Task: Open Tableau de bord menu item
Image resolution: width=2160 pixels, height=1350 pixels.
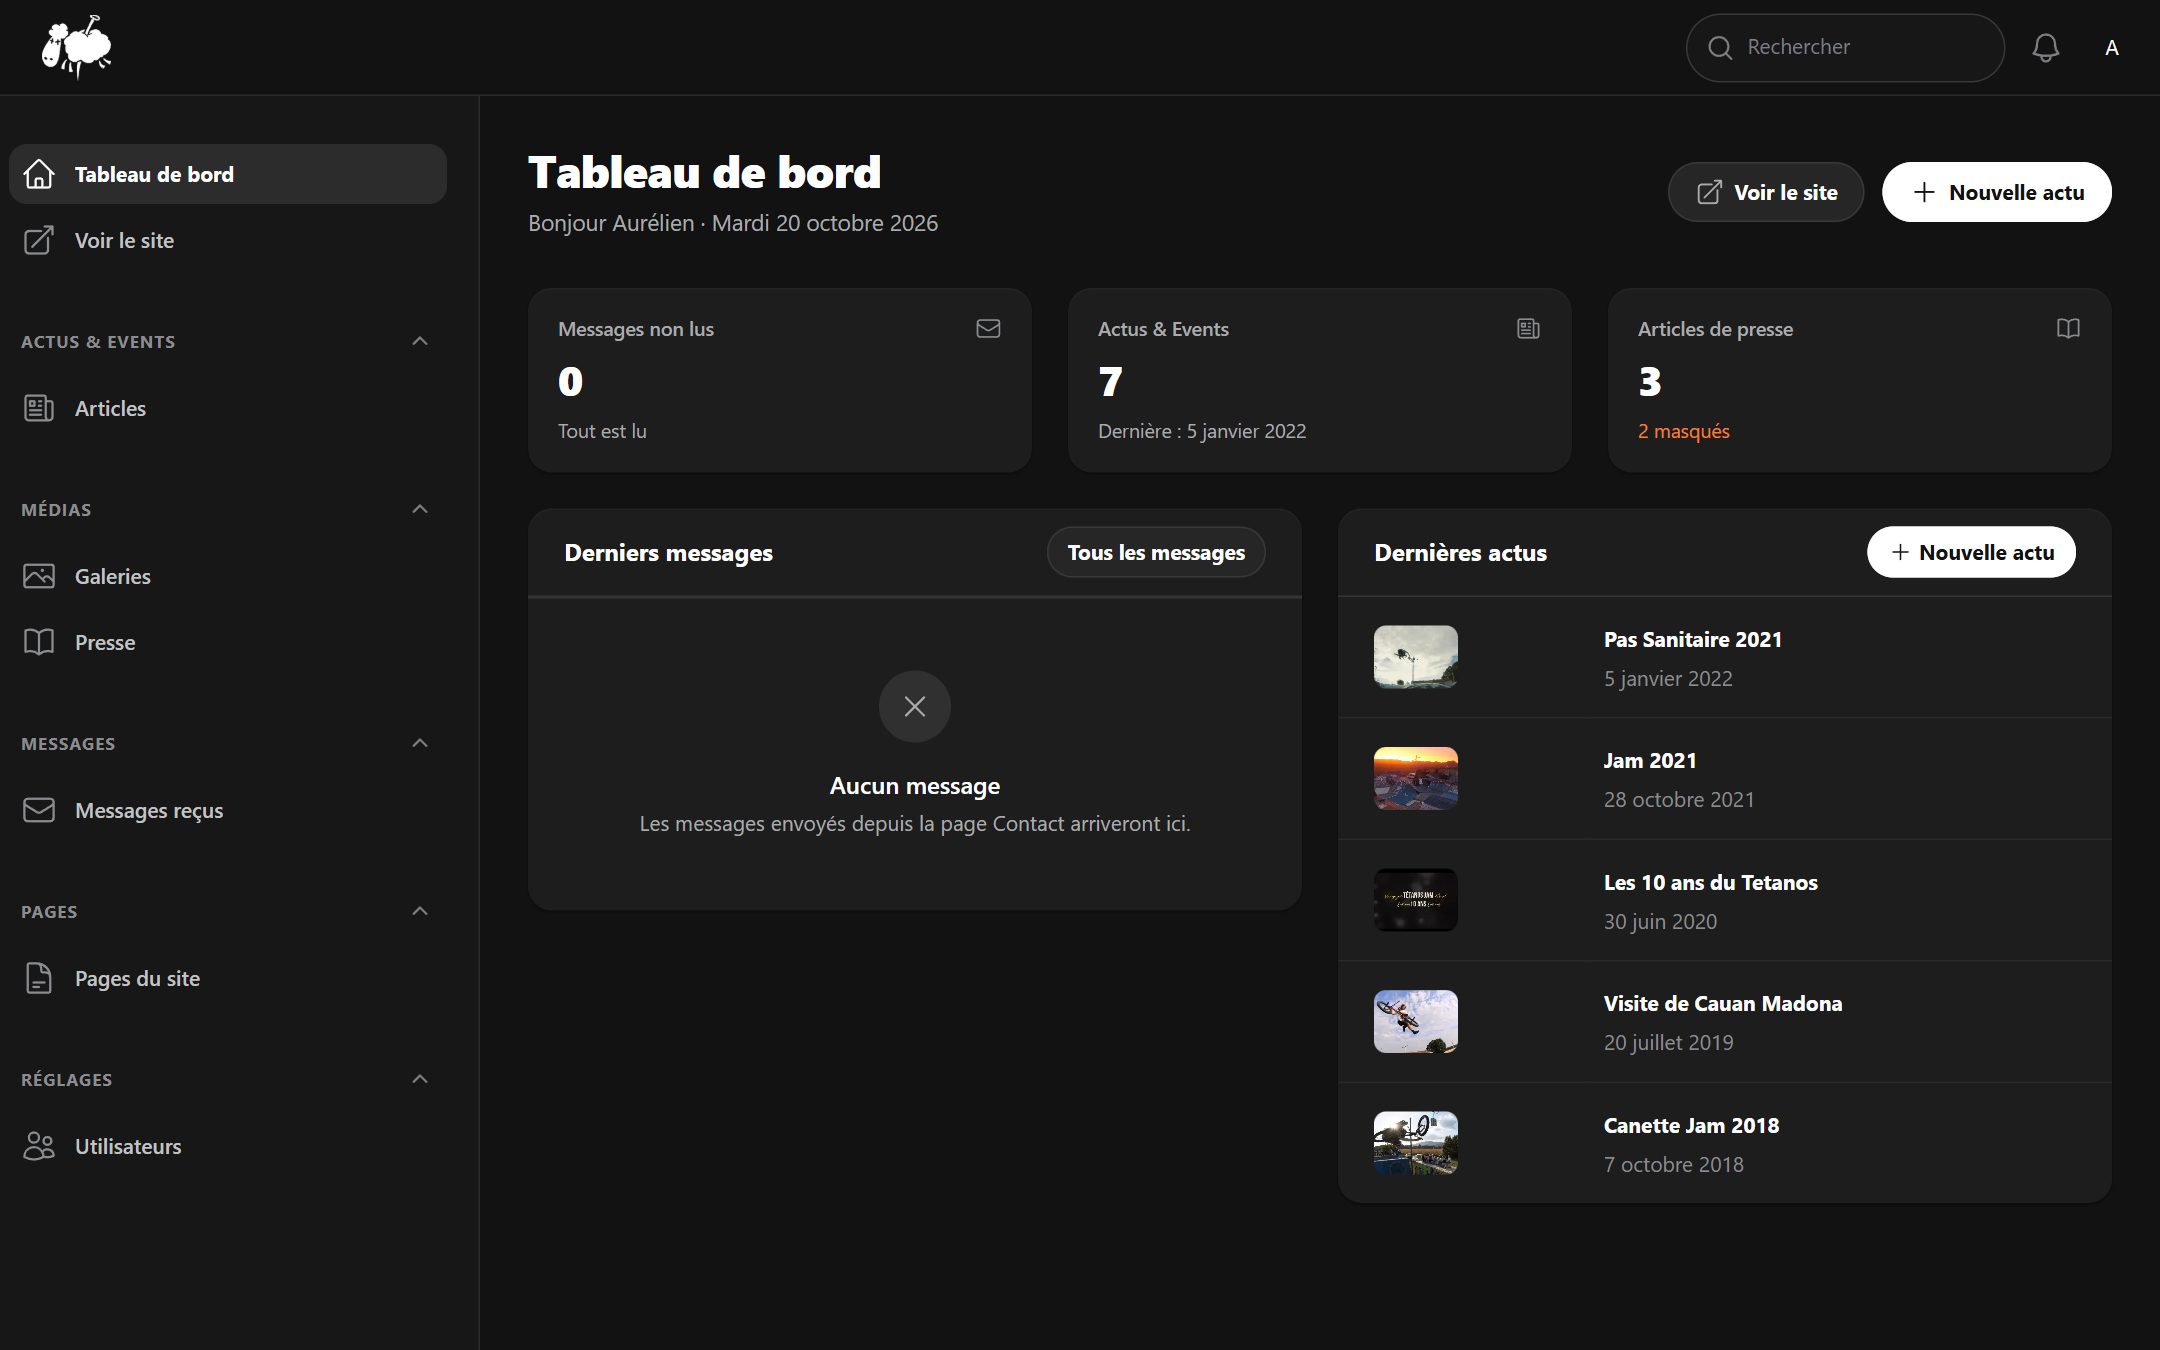Action: point(228,174)
